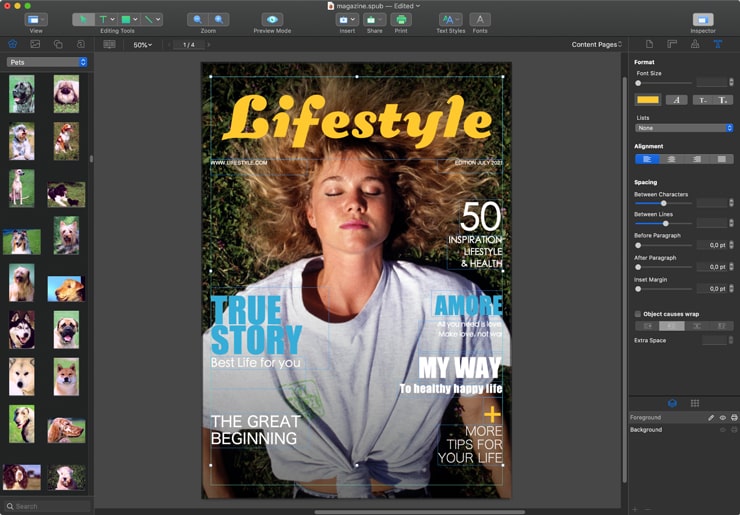Go to the next page arrow

209,45
